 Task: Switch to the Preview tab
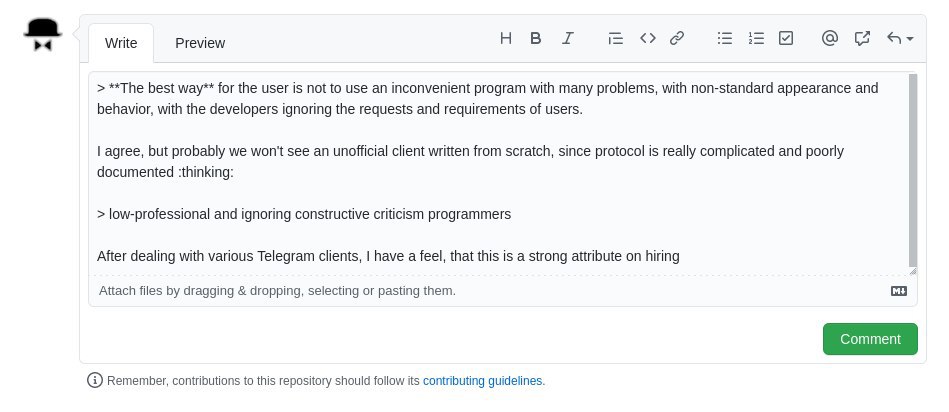(x=200, y=43)
